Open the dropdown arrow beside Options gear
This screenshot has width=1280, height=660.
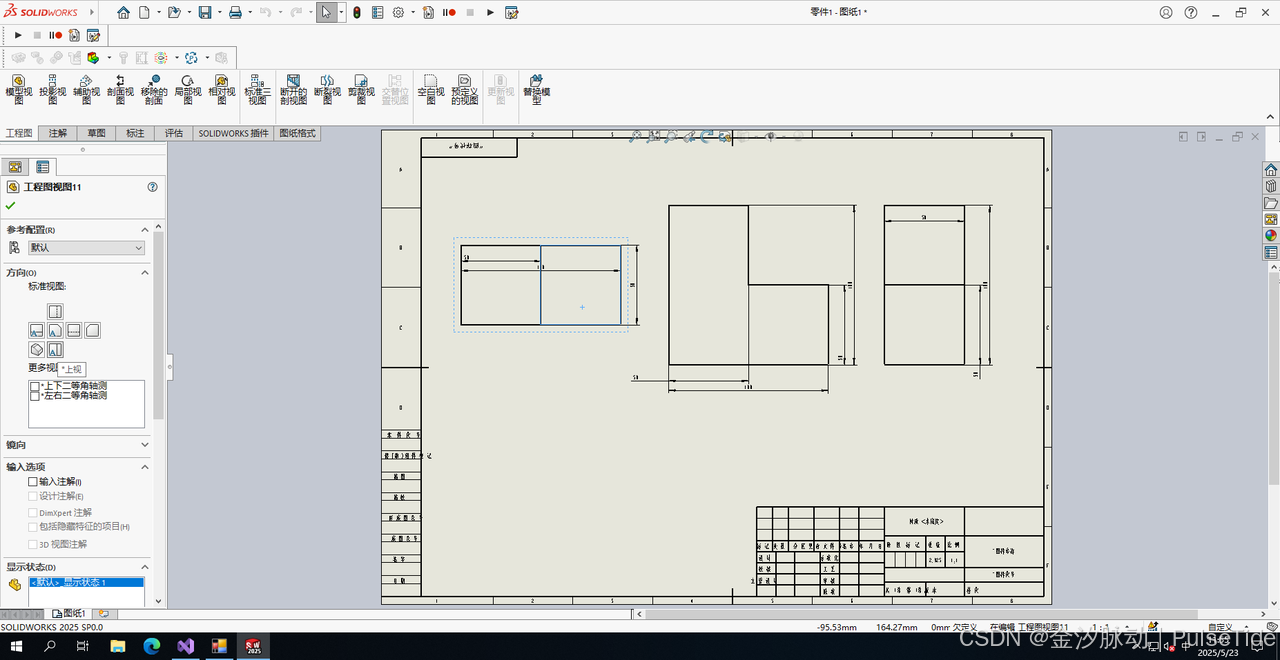pyautogui.click(x=411, y=13)
